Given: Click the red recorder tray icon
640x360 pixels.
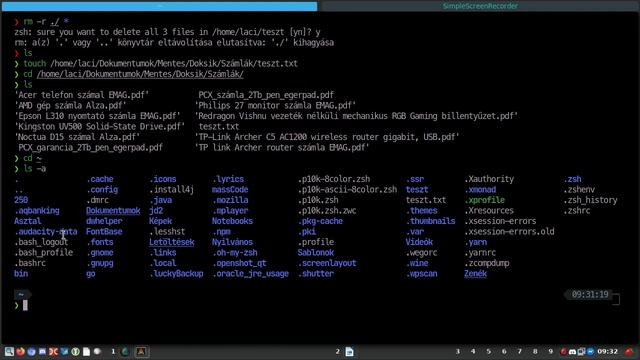Looking at the screenshot, I should (x=564, y=351).
